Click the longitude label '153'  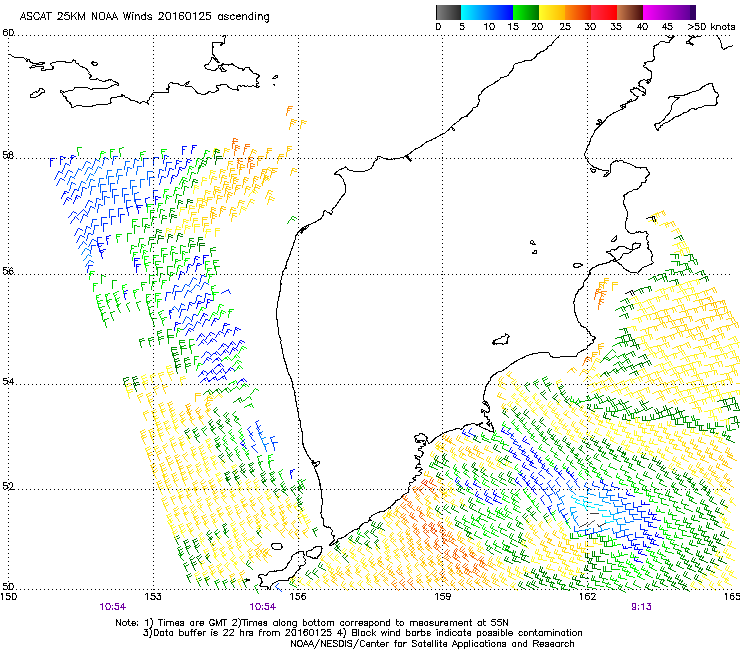point(153,597)
